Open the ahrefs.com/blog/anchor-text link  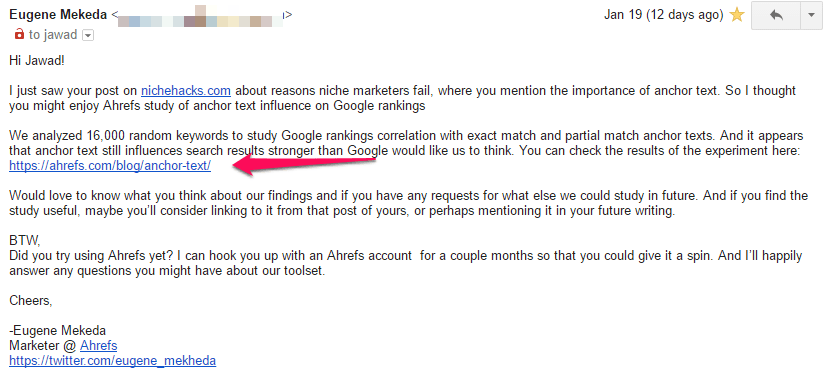(110, 166)
